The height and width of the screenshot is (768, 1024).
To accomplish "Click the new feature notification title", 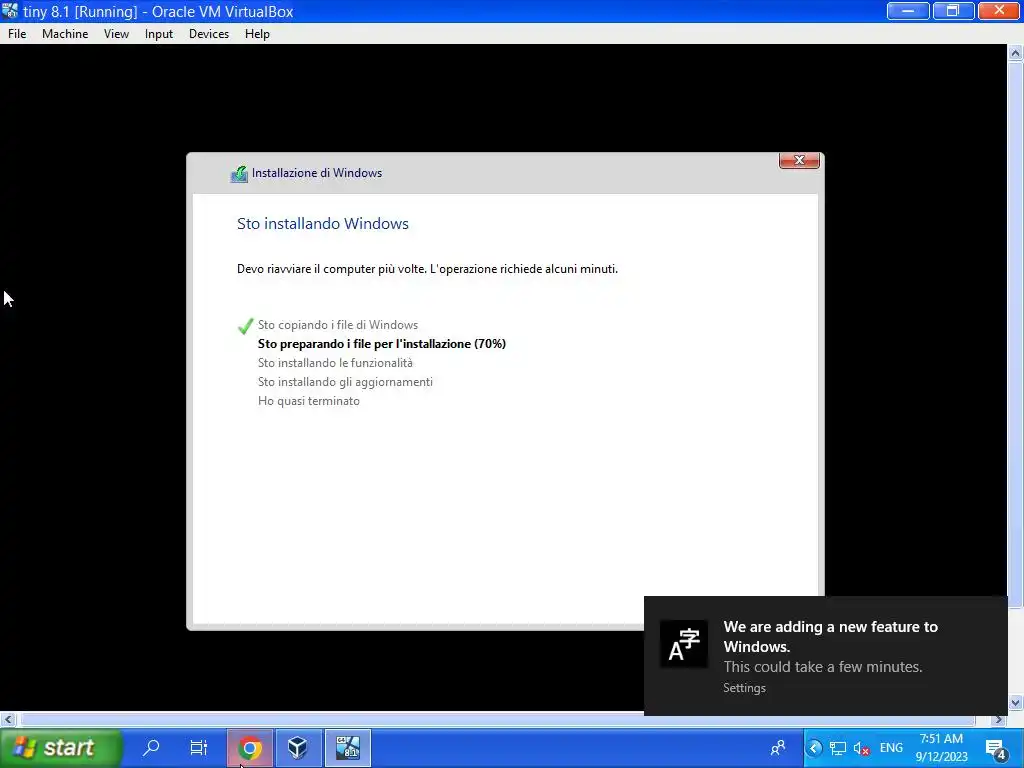I will tap(831, 637).
